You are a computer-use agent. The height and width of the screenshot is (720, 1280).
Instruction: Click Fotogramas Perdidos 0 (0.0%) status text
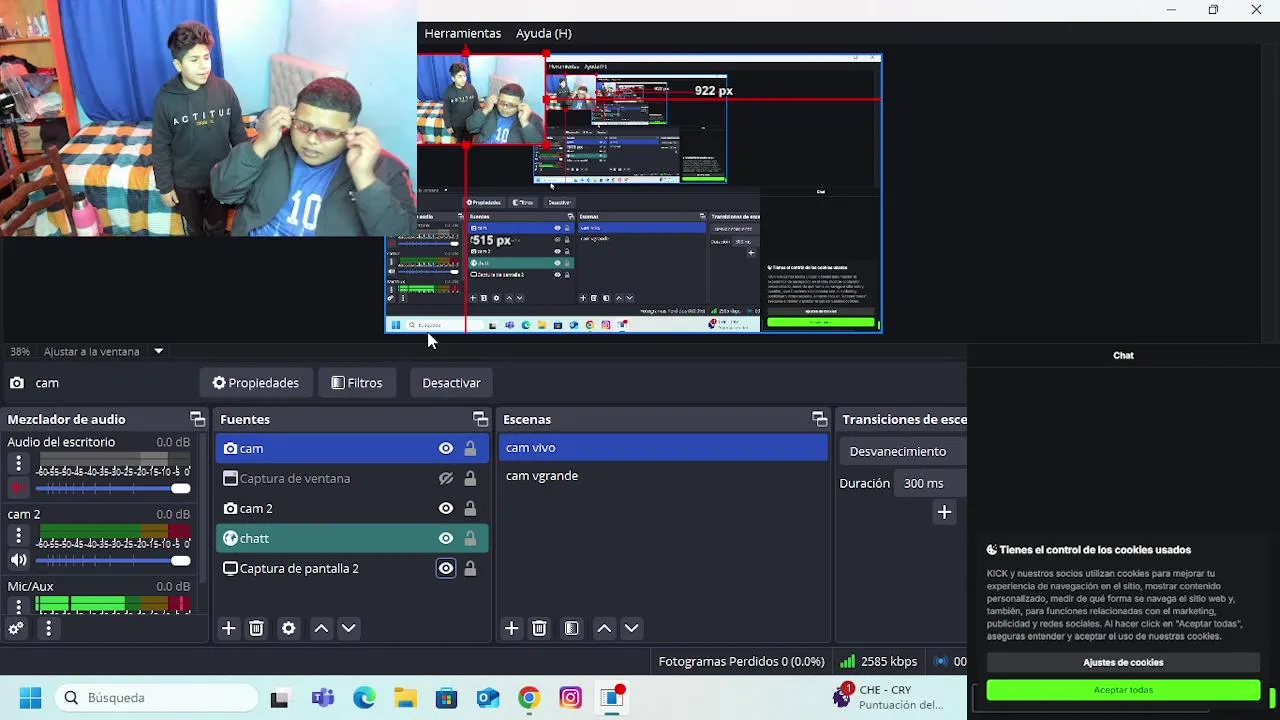(x=741, y=661)
